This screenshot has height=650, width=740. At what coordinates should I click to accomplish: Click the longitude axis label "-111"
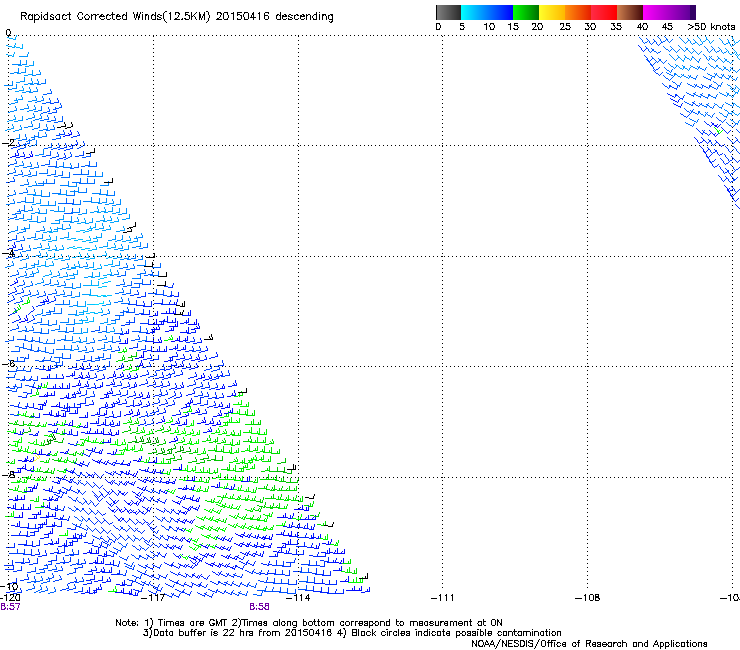click(x=442, y=598)
